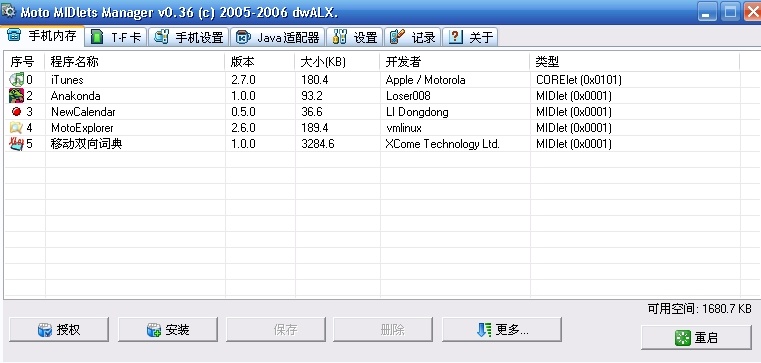Click developer XCome Technology Ltd.
761x363 pixels.
(443, 144)
